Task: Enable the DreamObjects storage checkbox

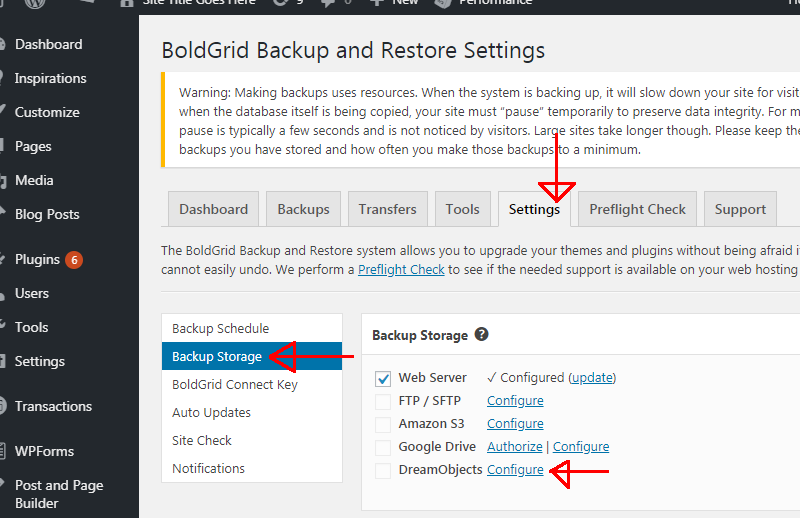Action: [383, 470]
